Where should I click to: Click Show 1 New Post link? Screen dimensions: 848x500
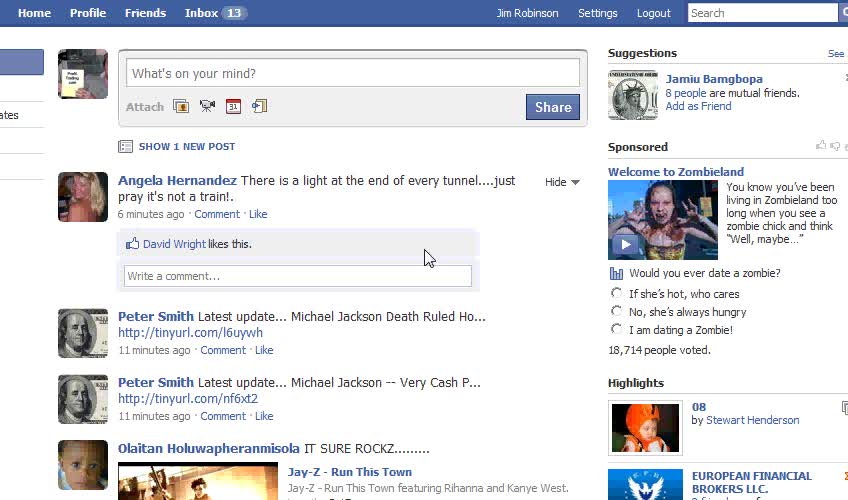[x=187, y=146]
